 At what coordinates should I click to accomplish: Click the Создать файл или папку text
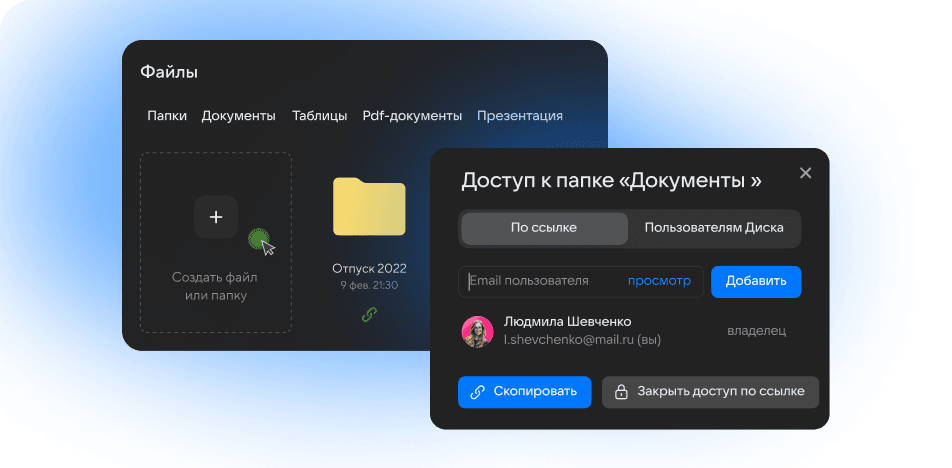[215, 287]
